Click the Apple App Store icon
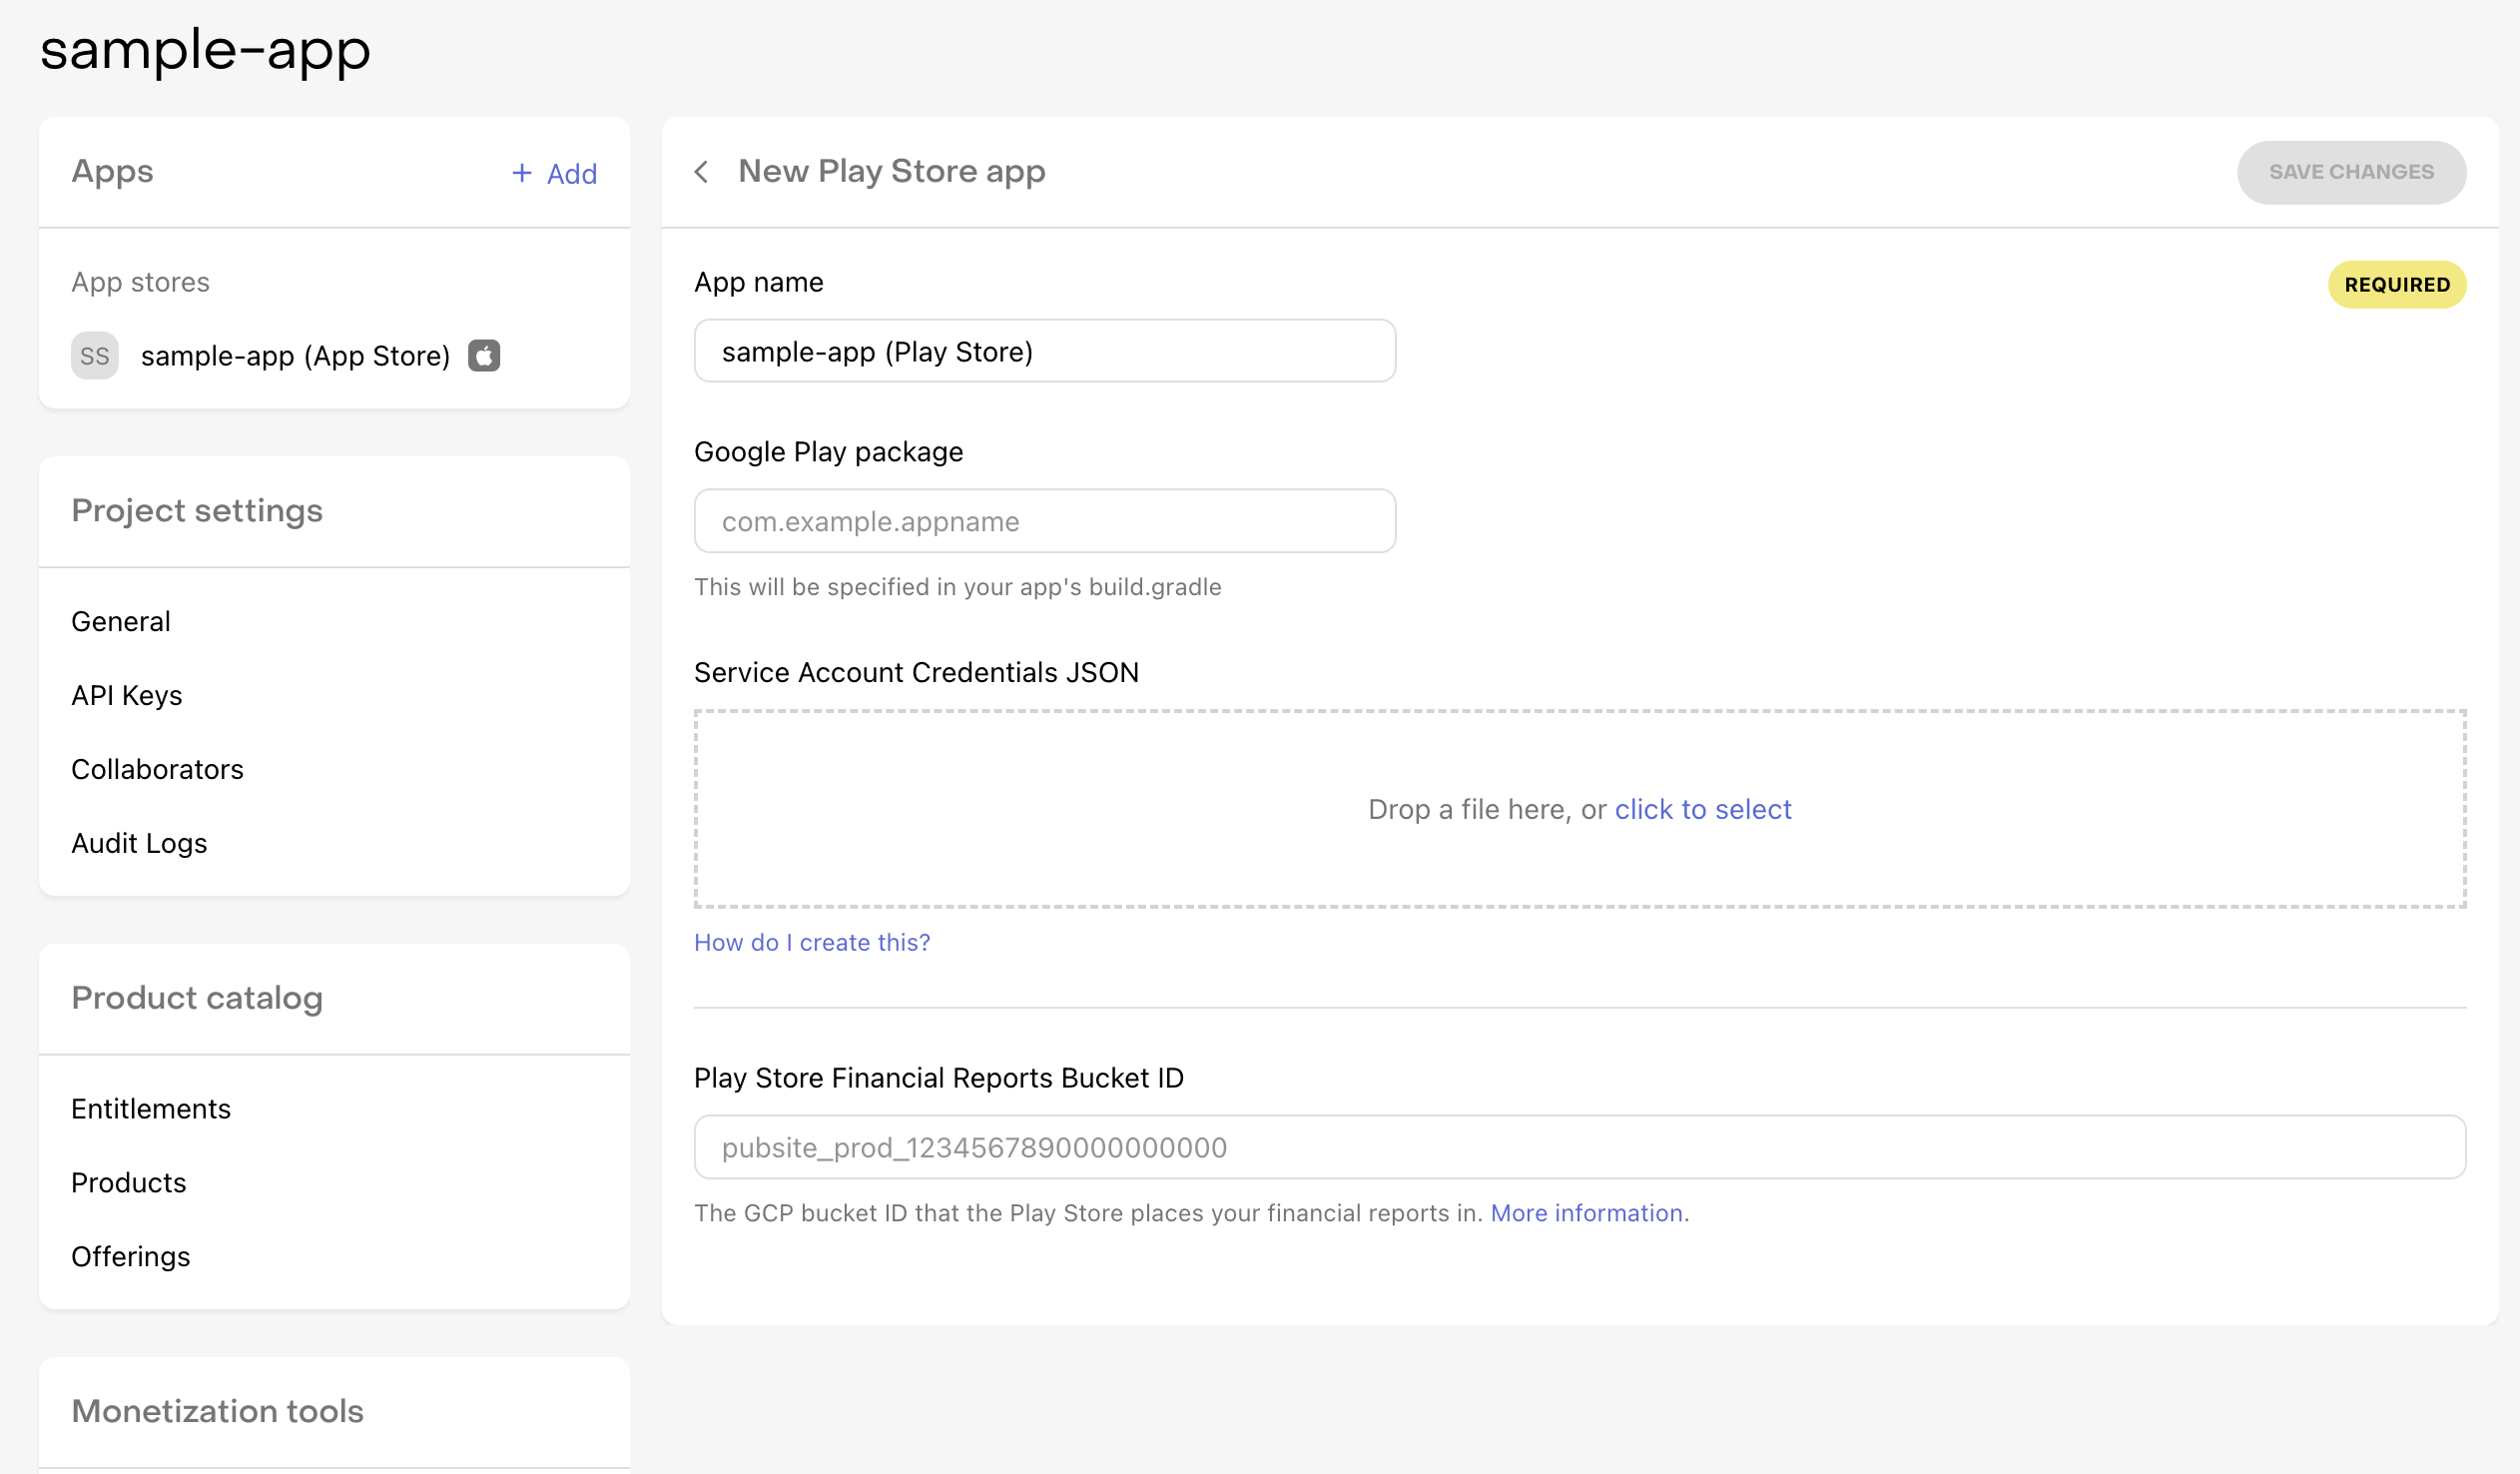Screen dimensions: 2520x1474 click(484, 356)
